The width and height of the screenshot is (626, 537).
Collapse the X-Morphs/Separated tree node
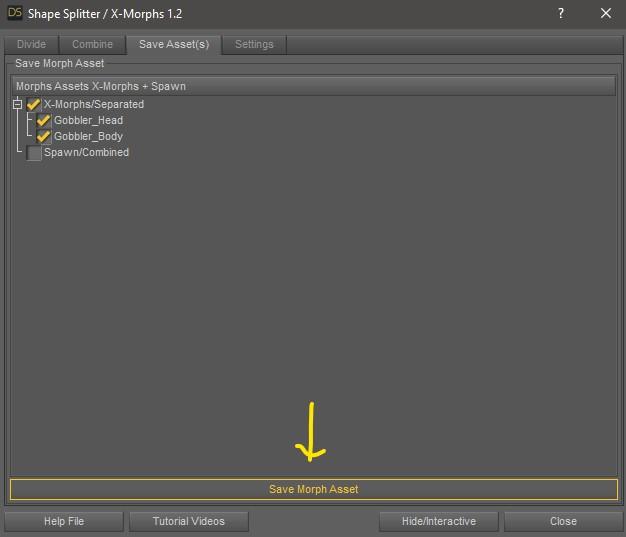coord(17,105)
